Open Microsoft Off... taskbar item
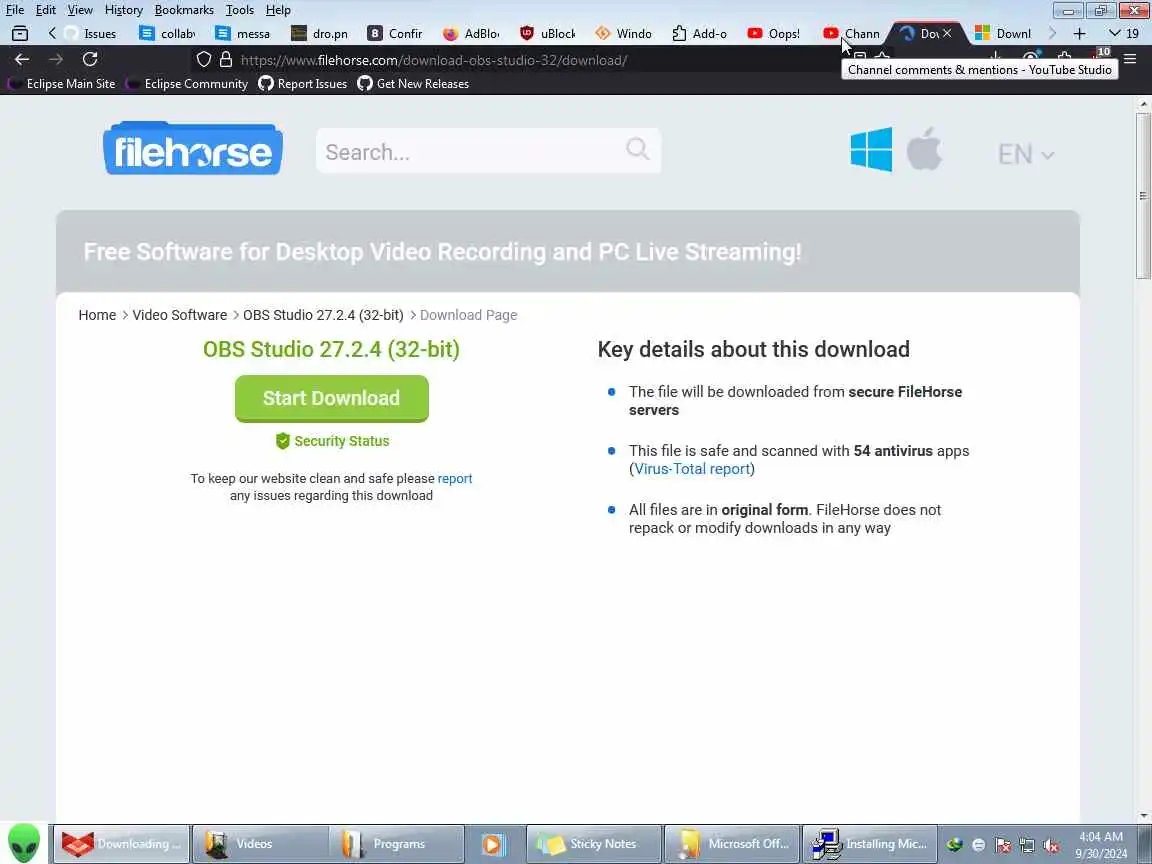 [732, 843]
